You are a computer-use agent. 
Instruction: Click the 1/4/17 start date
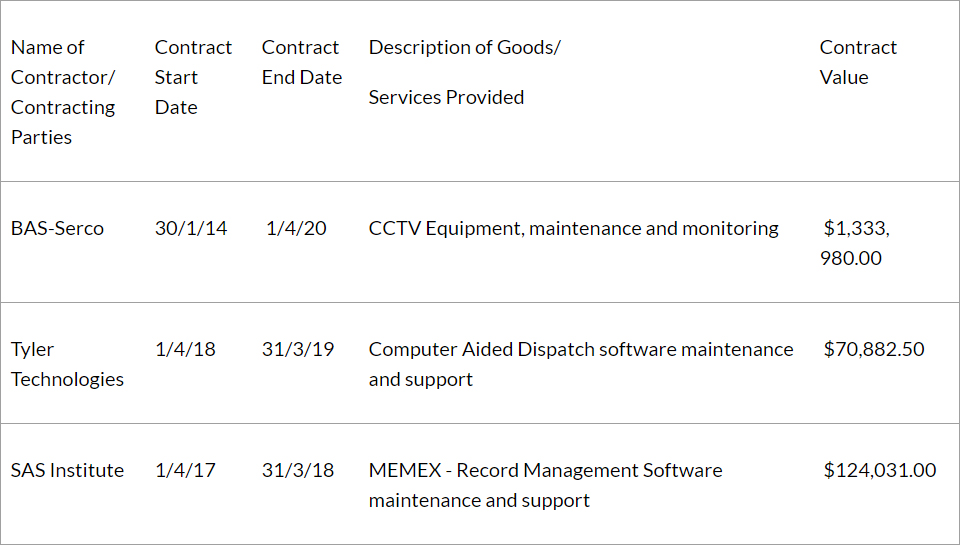coord(185,470)
